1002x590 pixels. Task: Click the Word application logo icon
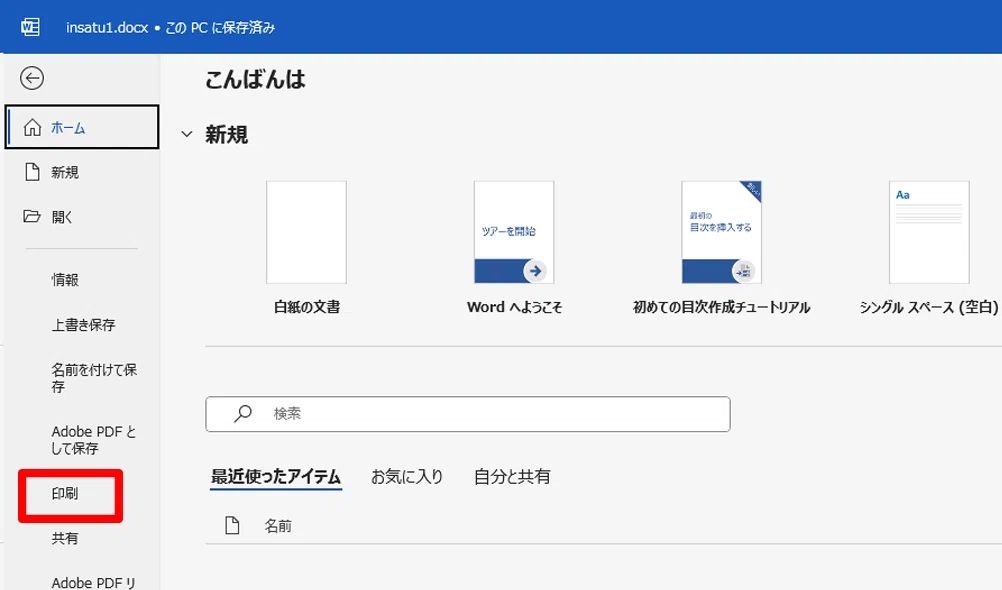(30, 27)
